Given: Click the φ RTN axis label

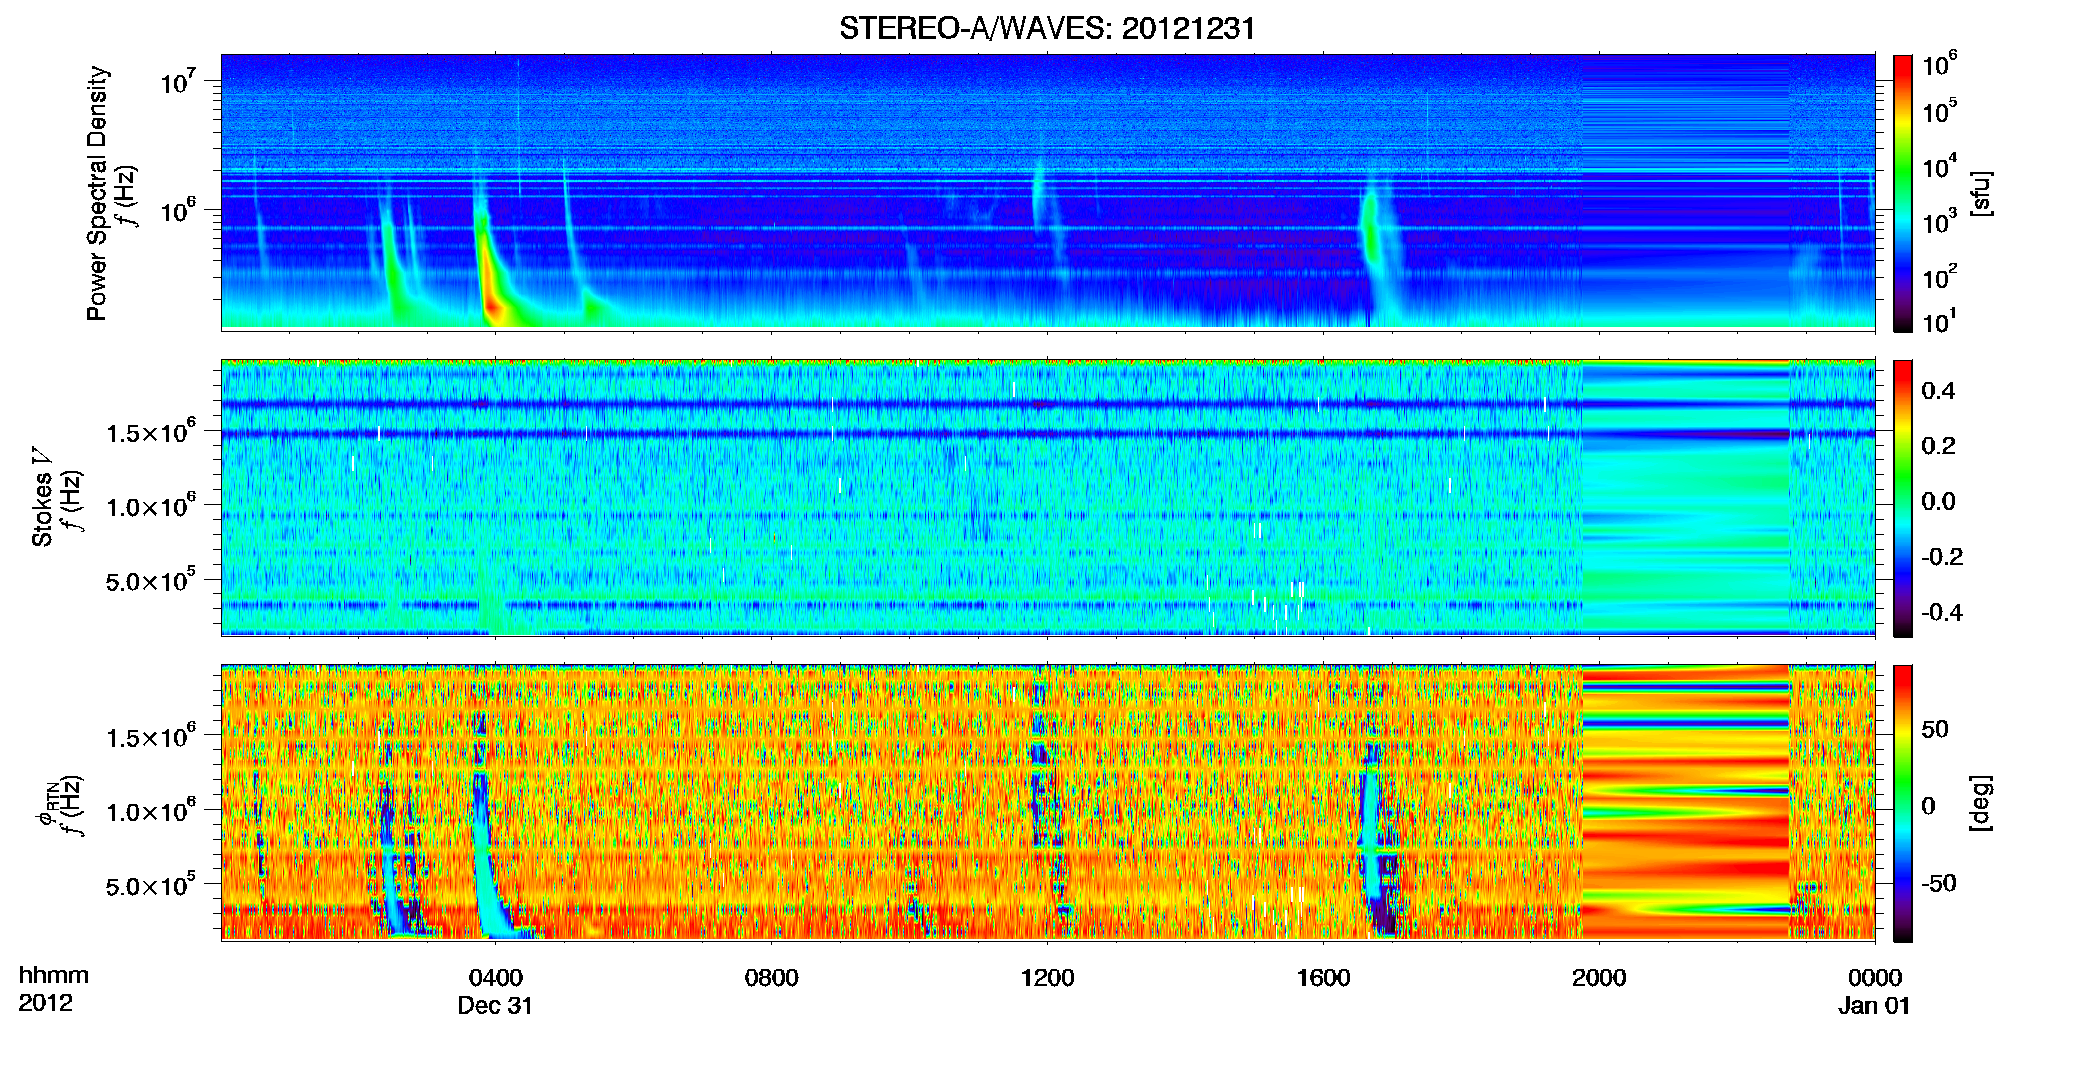Looking at the screenshot, I should click(46, 806).
